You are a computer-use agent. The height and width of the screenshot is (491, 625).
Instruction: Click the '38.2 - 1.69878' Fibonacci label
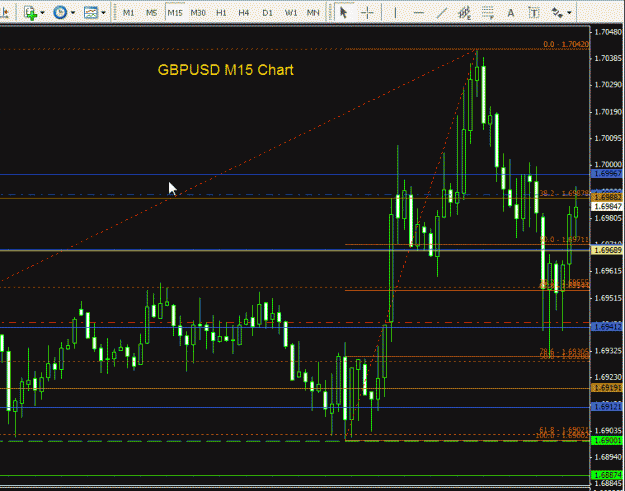[x=564, y=193]
